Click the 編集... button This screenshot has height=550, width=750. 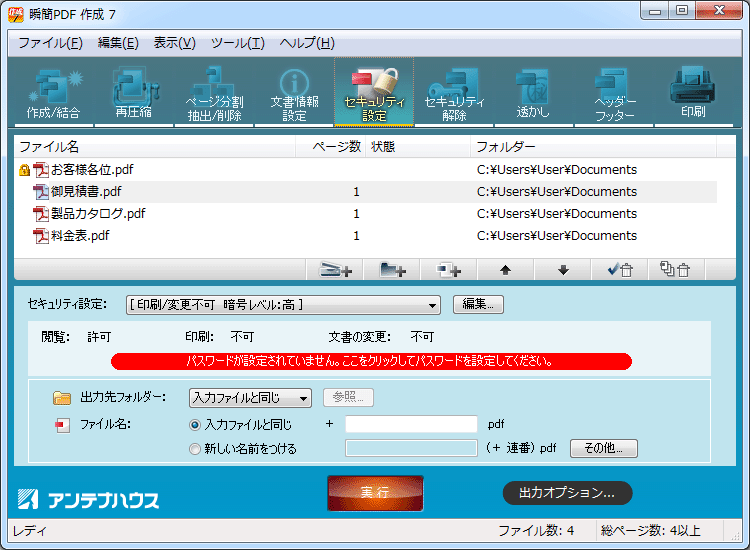pyautogui.click(x=478, y=304)
